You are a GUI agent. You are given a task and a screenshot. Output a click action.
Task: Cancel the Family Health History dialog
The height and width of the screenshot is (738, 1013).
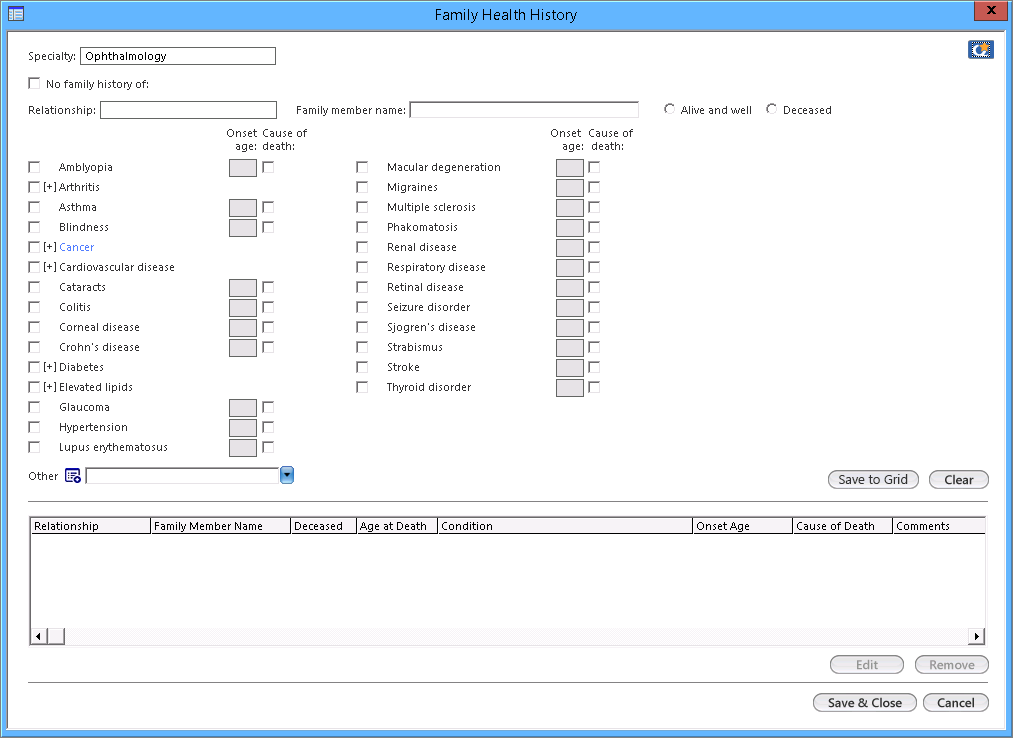click(956, 702)
